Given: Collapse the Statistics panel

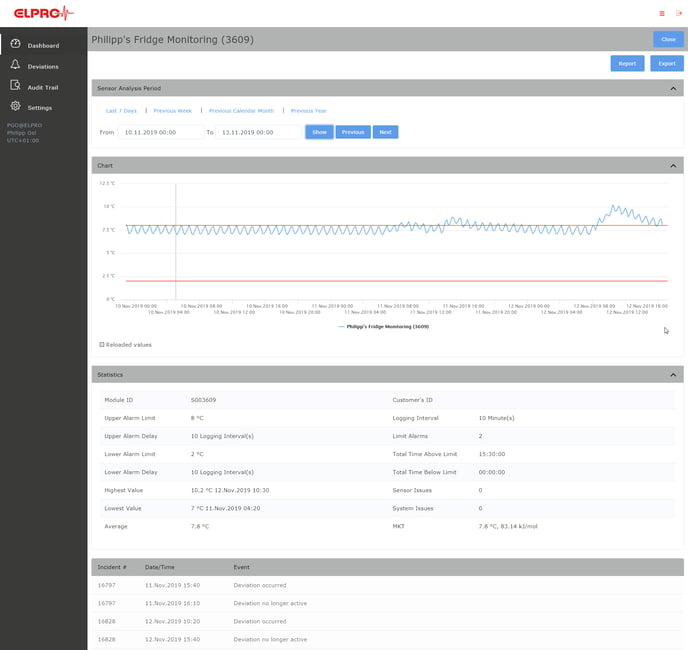Looking at the screenshot, I should [673, 374].
